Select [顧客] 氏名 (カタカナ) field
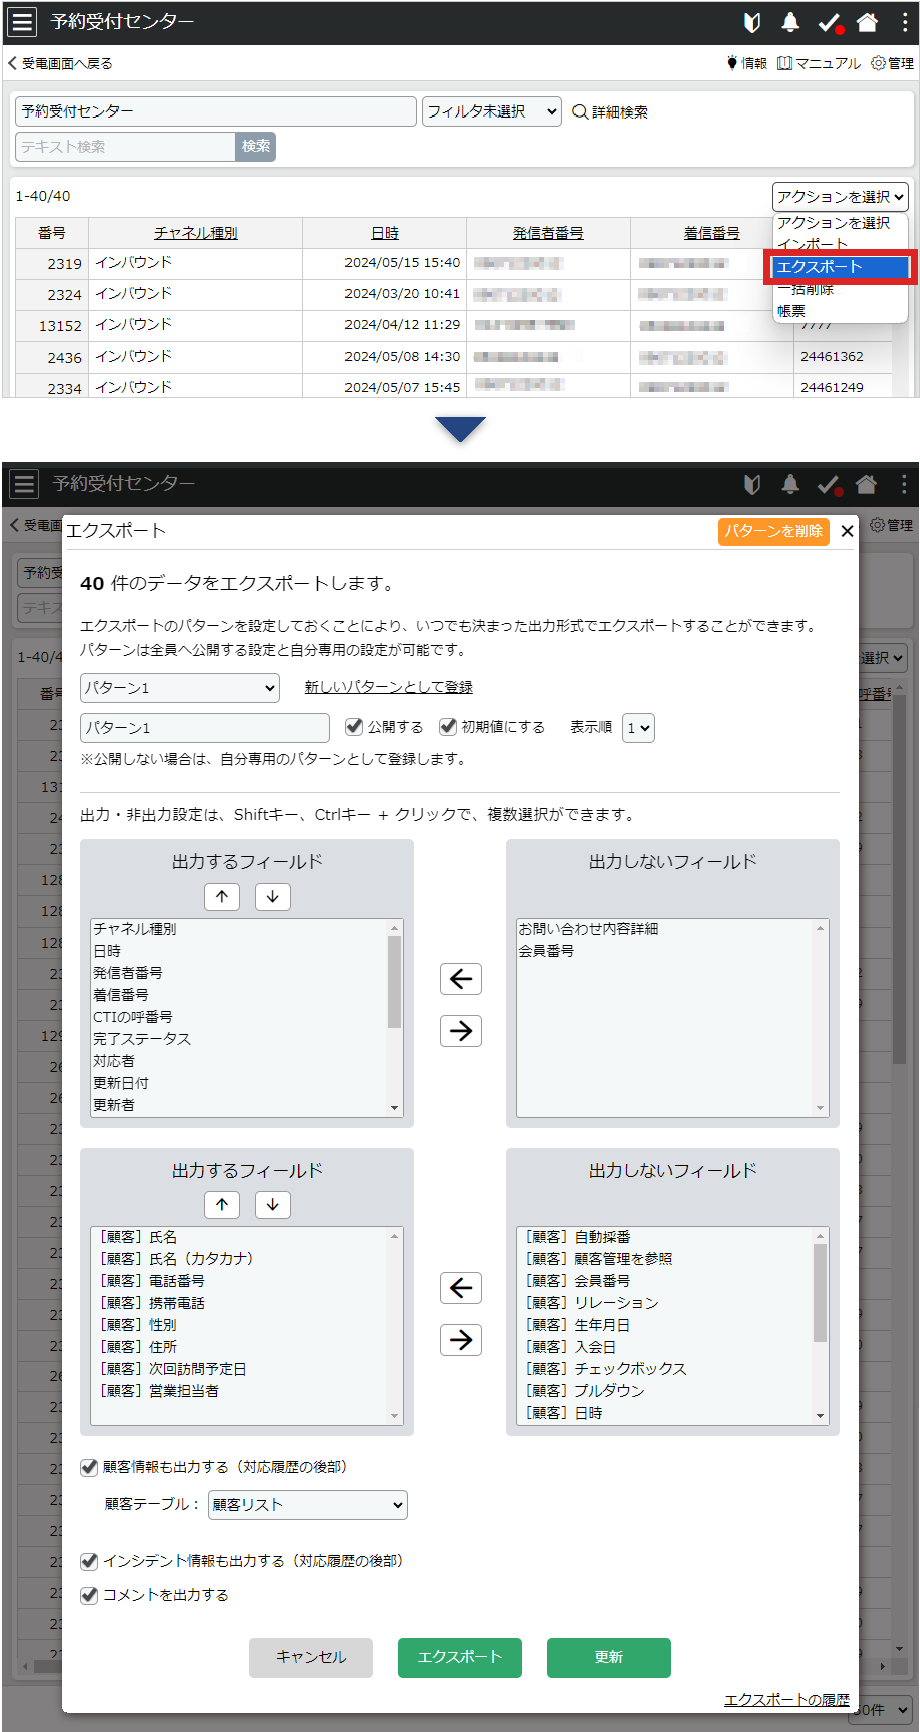The height and width of the screenshot is (1732, 920). tap(239, 1259)
